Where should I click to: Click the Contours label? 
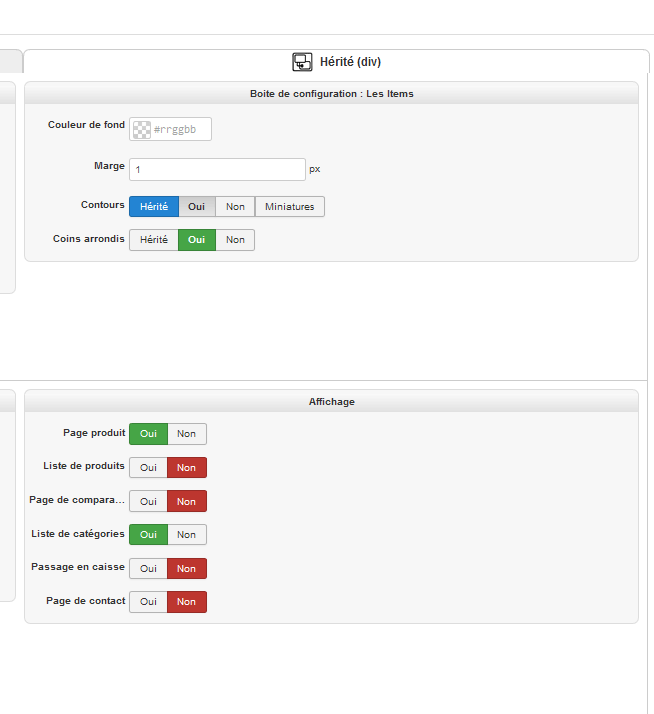[x=103, y=205]
